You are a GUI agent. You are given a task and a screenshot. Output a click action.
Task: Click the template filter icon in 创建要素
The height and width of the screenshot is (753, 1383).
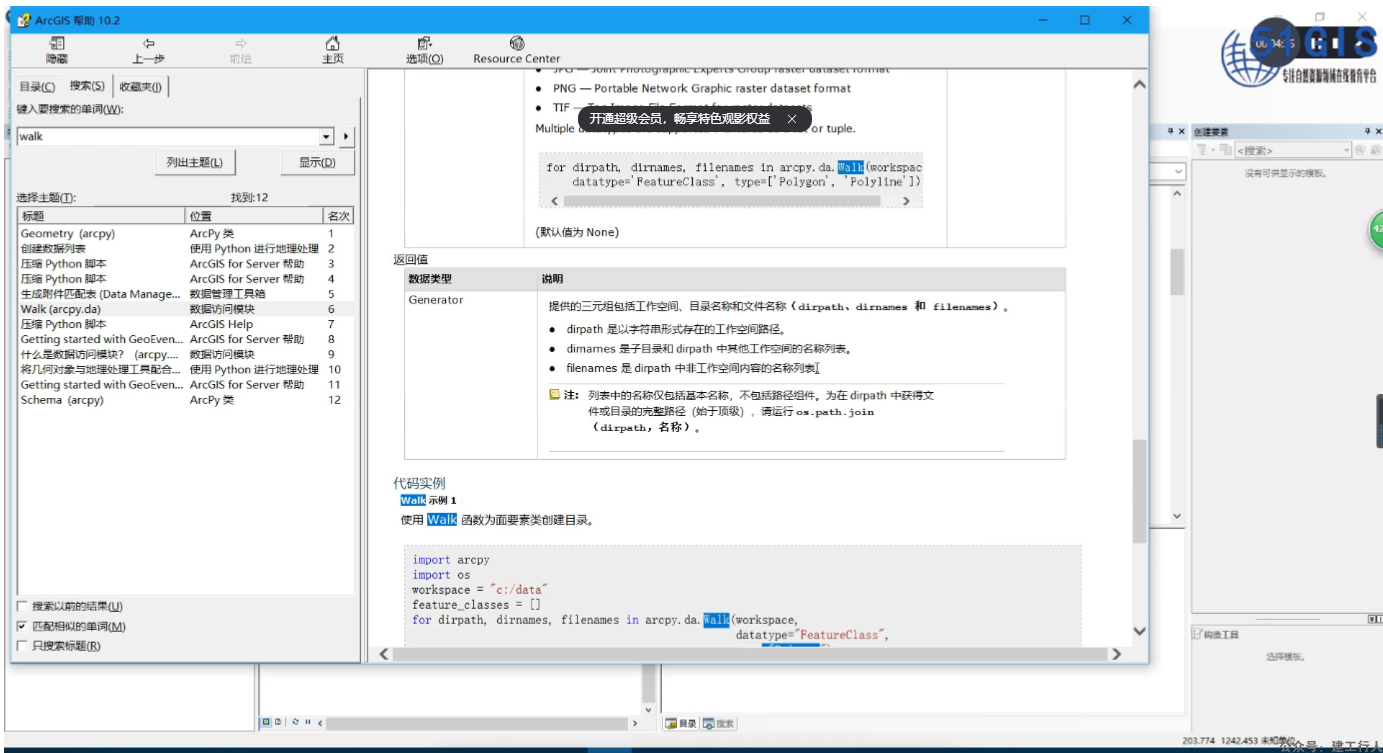(x=1201, y=150)
